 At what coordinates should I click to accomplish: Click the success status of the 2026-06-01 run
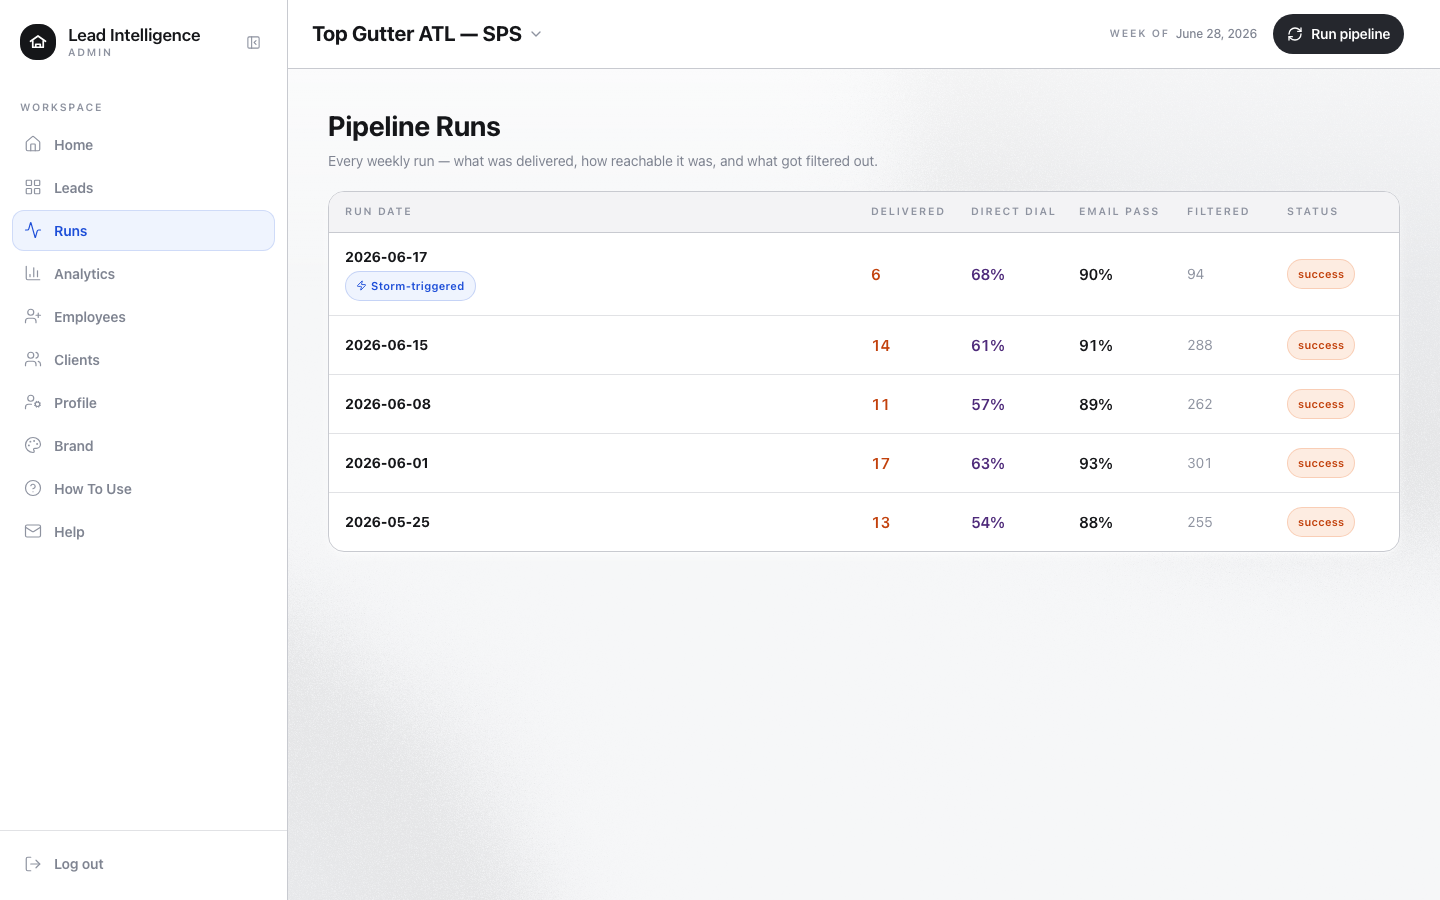(x=1320, y=463)
